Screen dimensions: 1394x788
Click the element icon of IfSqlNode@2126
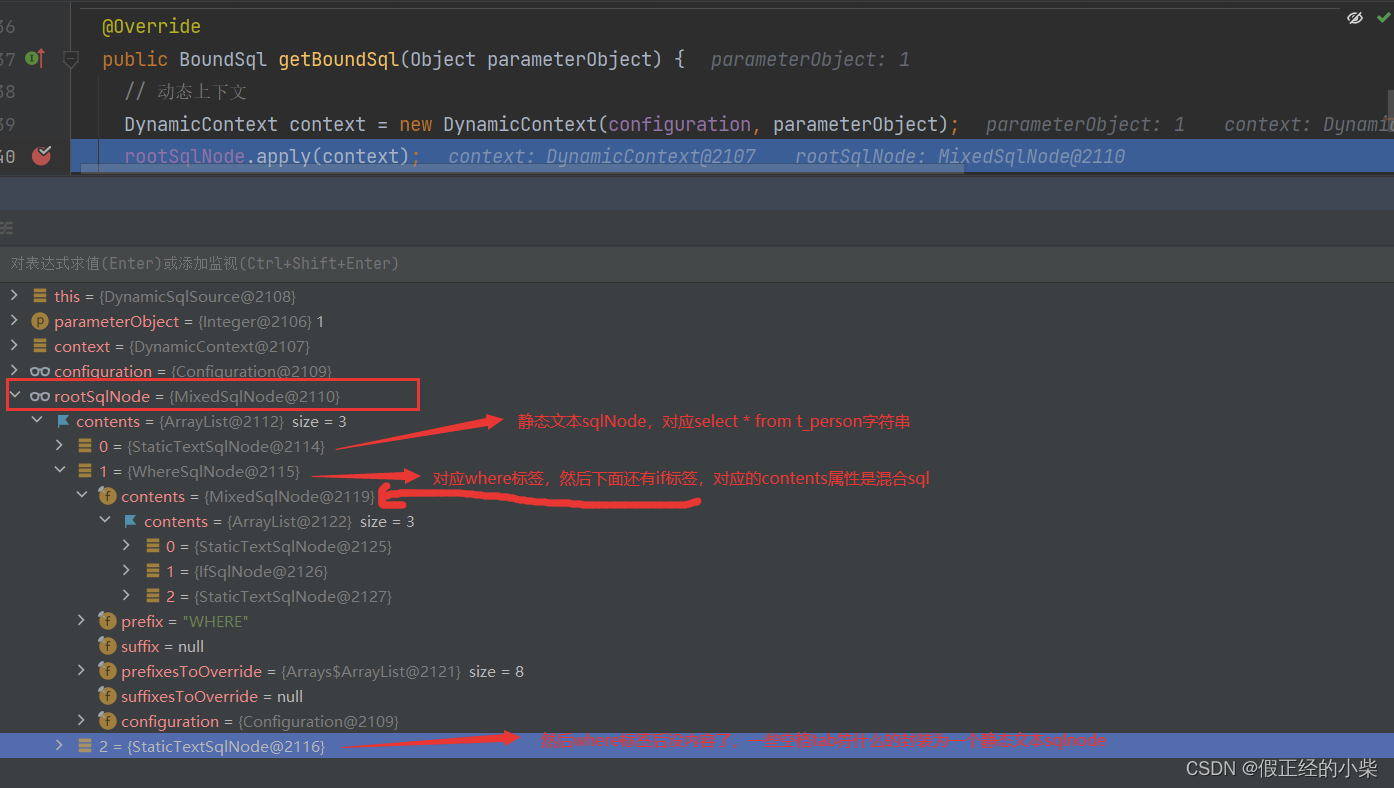tap(153, 571)
